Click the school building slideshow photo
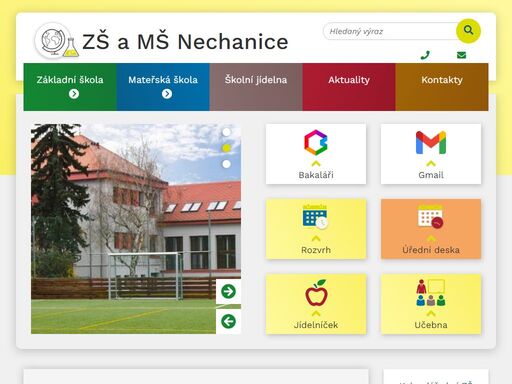Image resolution: width=512 pixels, height=384 pixels. 136,229
